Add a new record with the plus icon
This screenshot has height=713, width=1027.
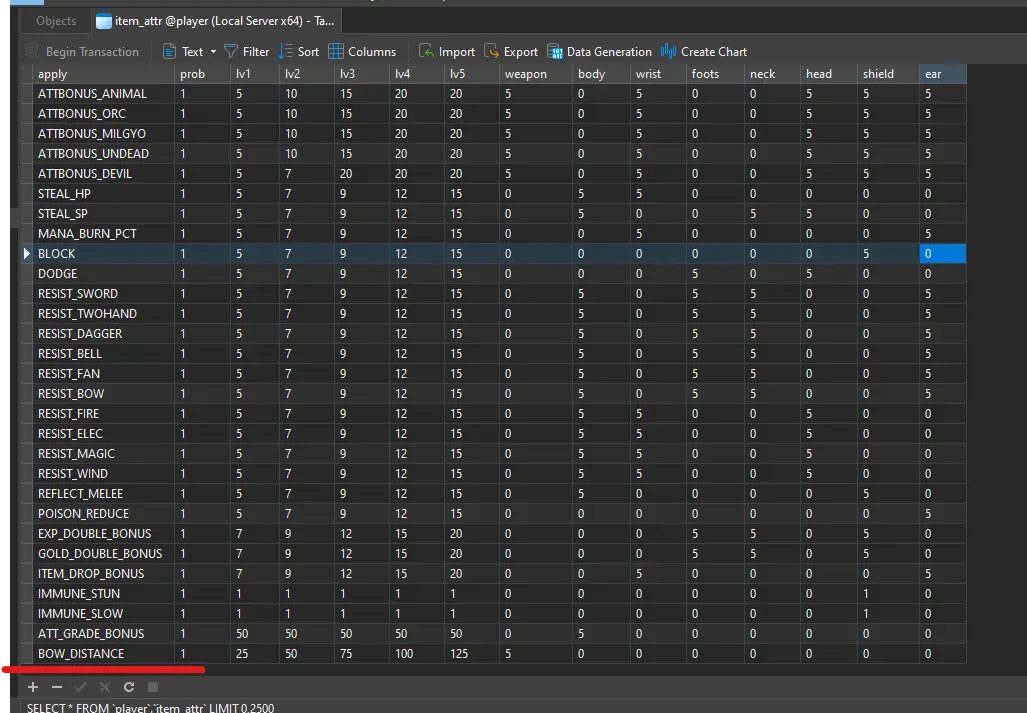pos(33,687)
